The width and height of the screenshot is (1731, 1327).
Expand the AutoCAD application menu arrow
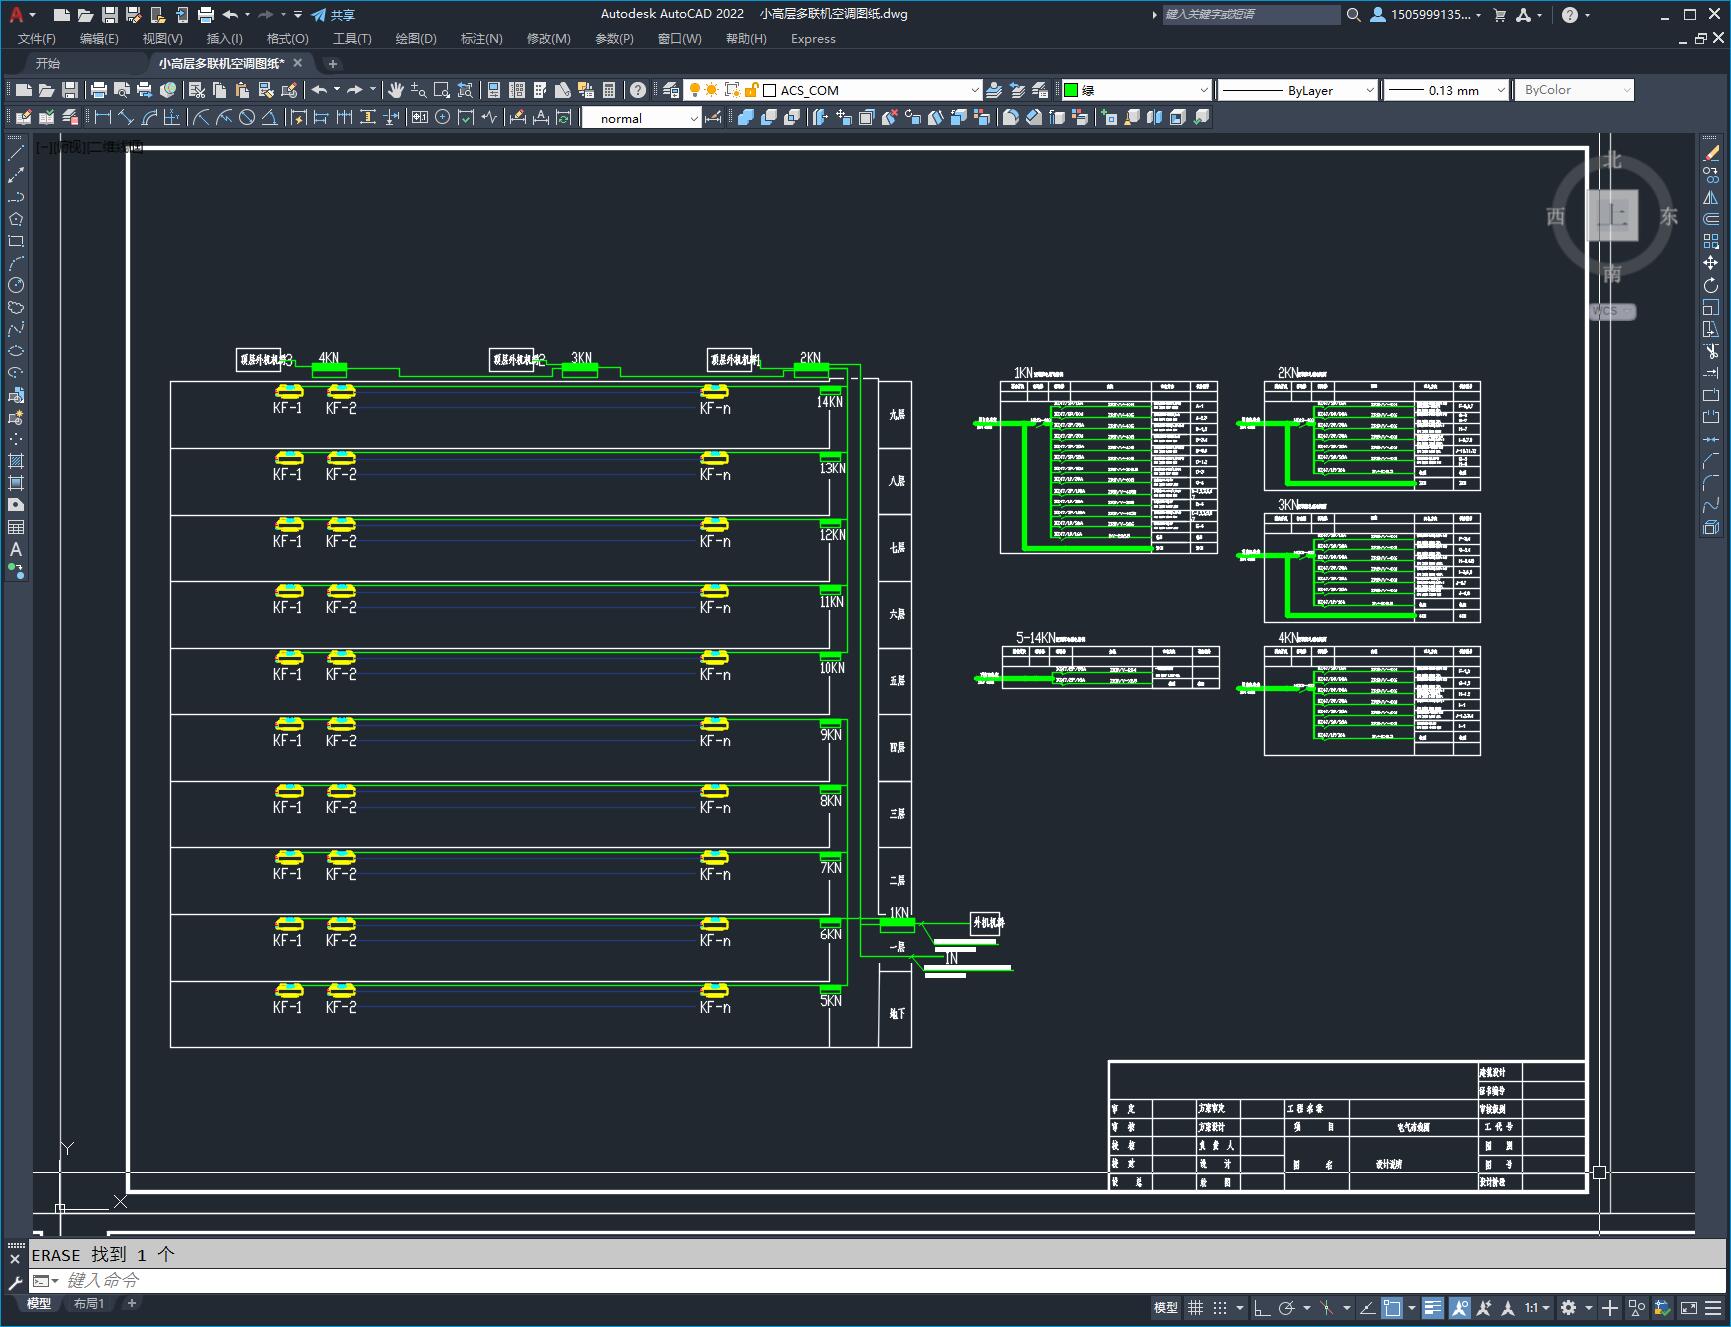[x=33, y=15]
